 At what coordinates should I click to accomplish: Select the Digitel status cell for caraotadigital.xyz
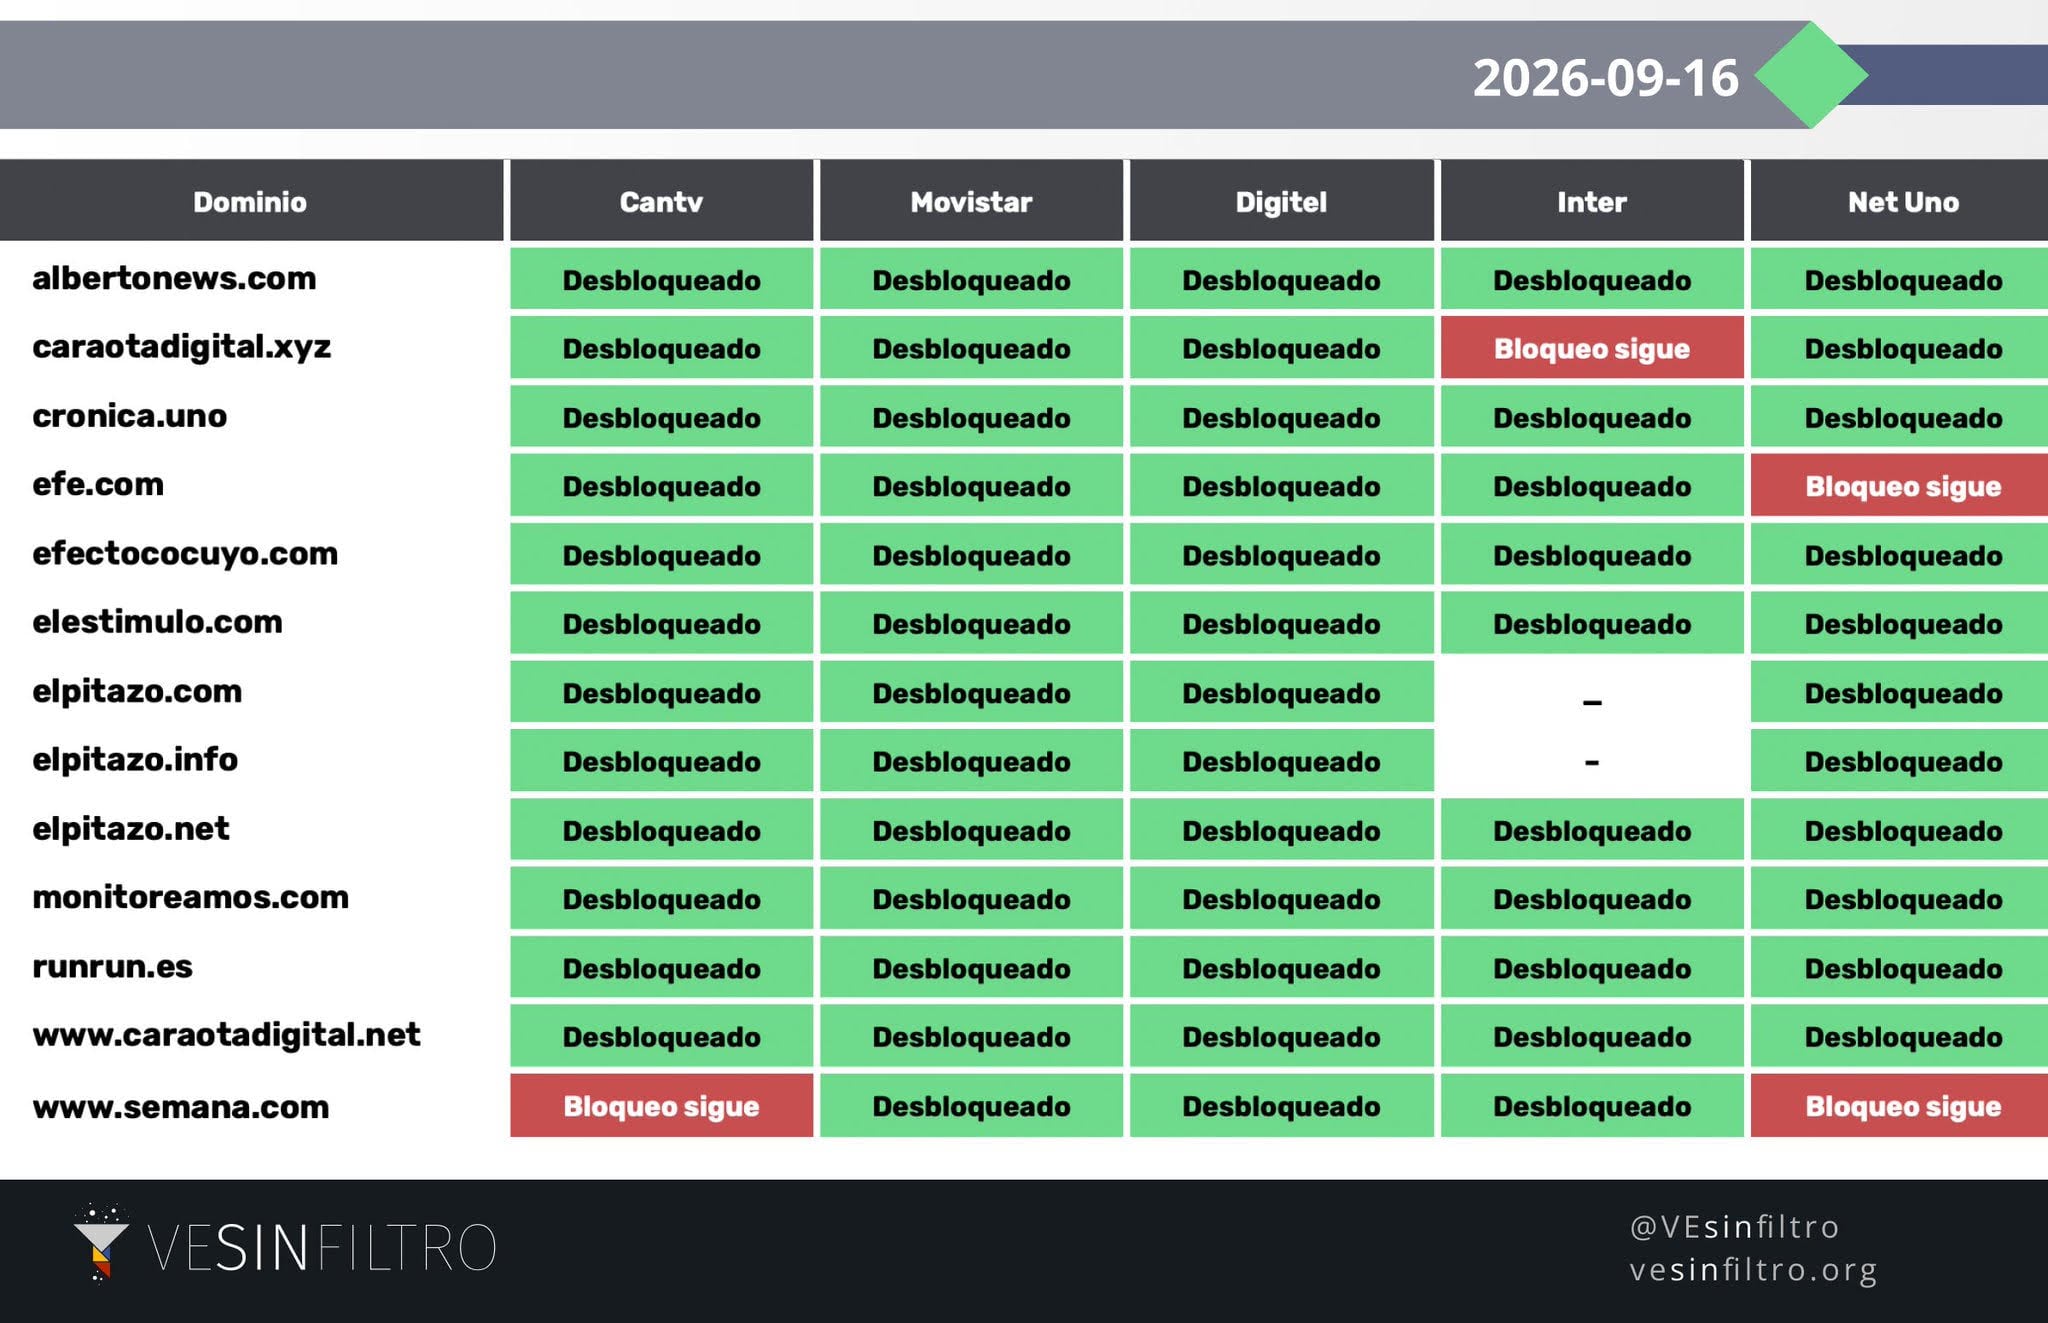[1281, 348]
